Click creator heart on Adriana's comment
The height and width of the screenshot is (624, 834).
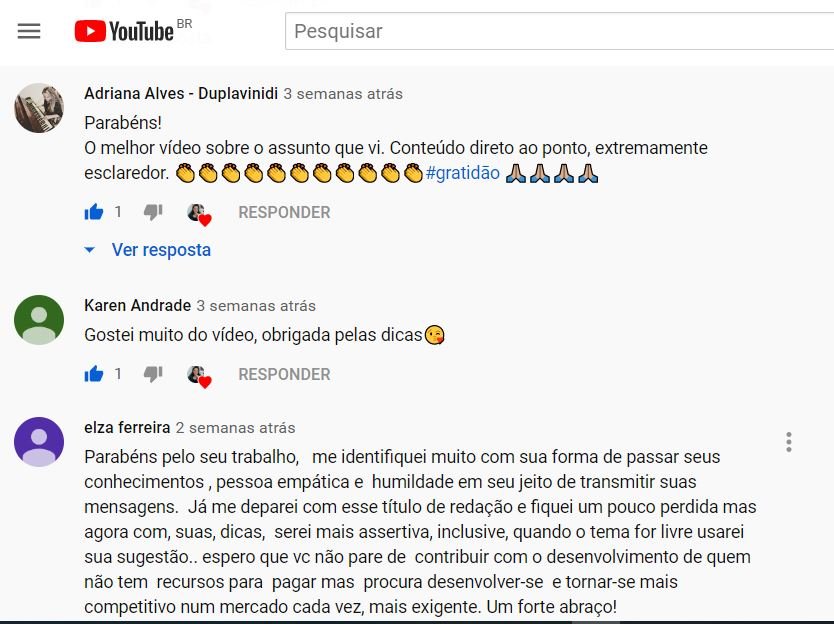pos(199,214)
